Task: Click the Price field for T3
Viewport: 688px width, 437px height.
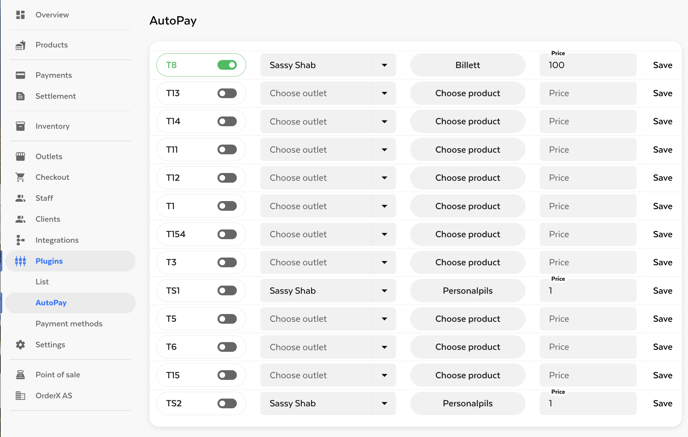Action: 588,262
